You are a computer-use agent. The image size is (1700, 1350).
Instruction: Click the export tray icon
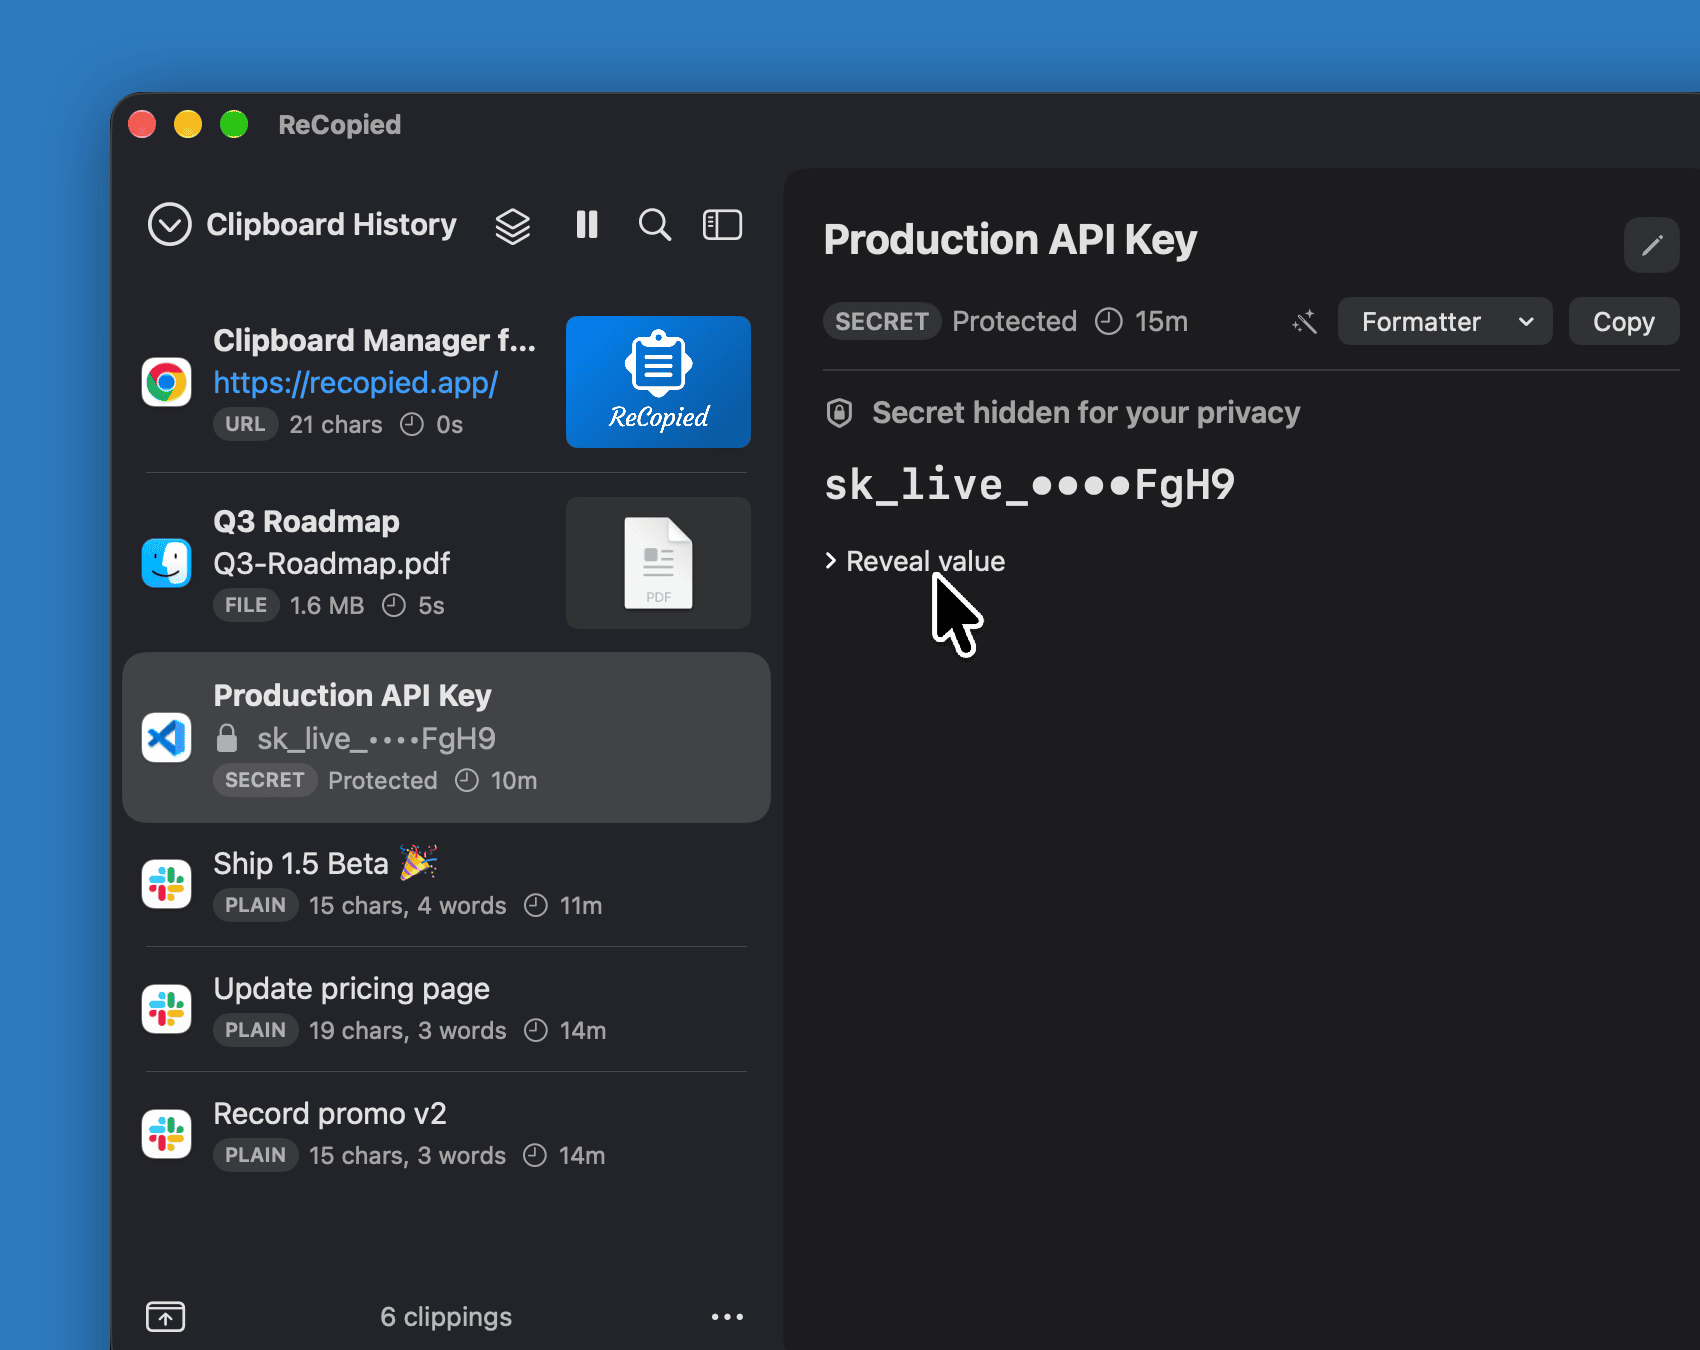166,1317
